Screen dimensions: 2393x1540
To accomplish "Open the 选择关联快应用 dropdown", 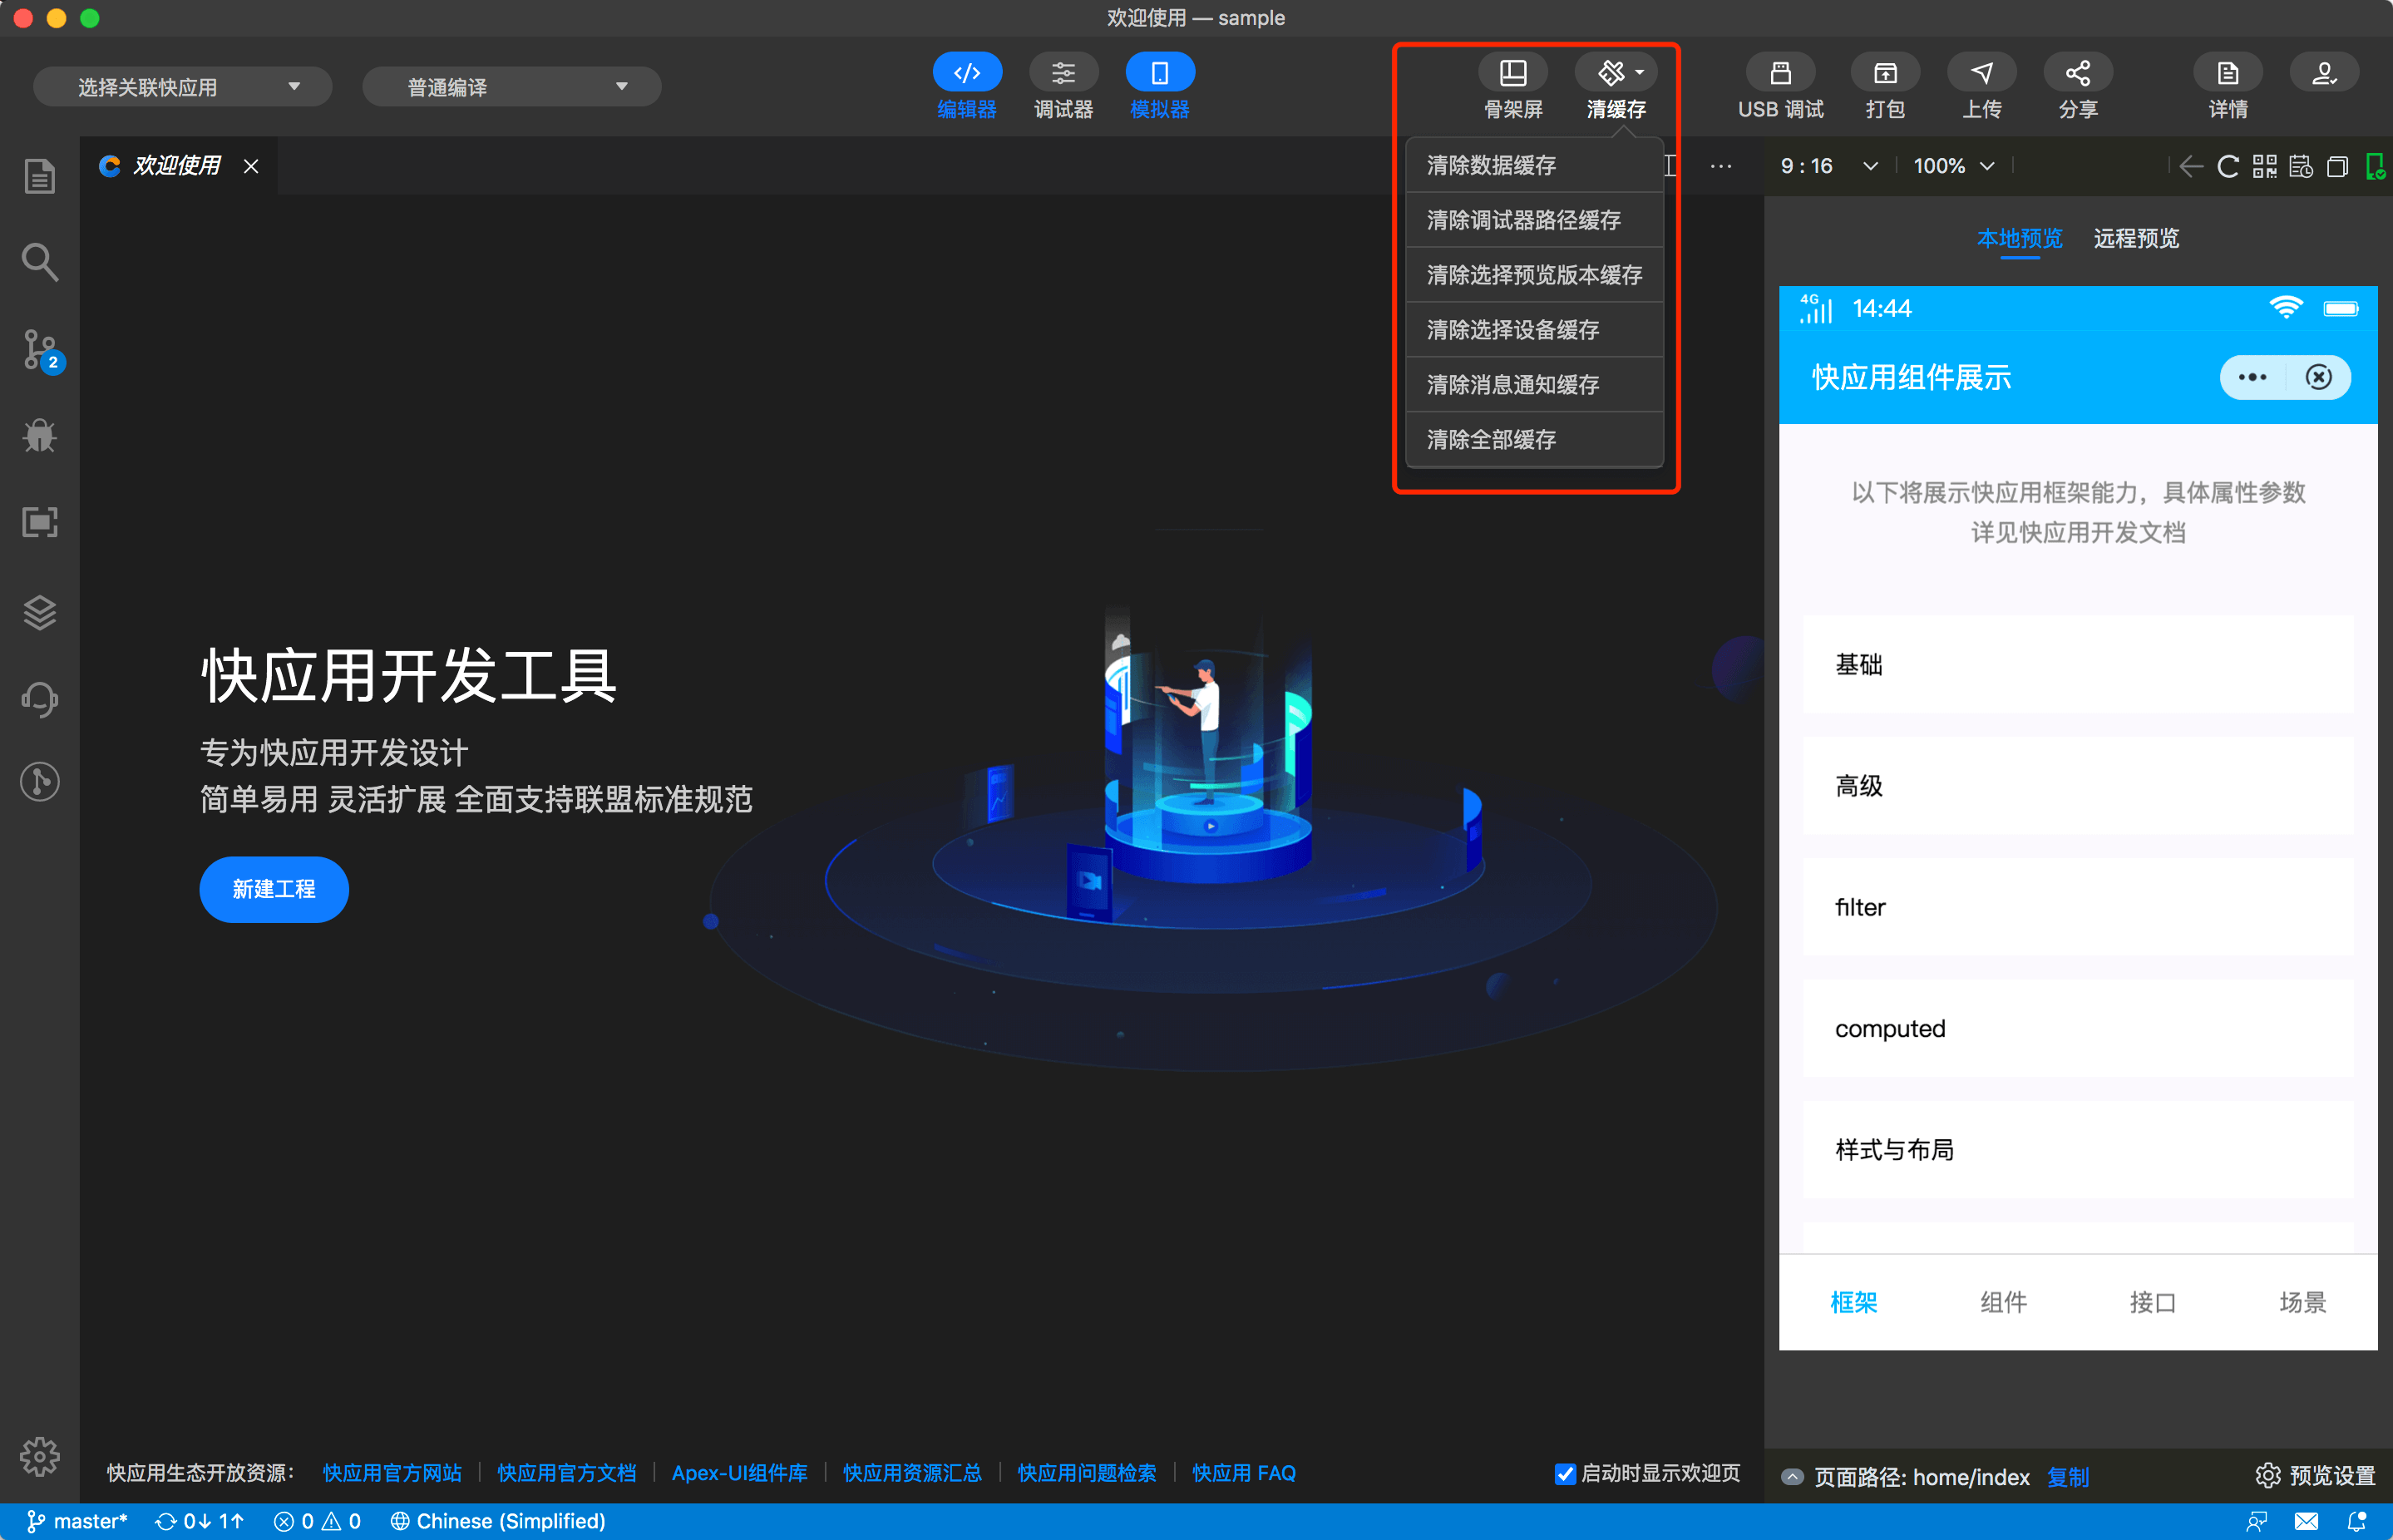I will 182,86.
